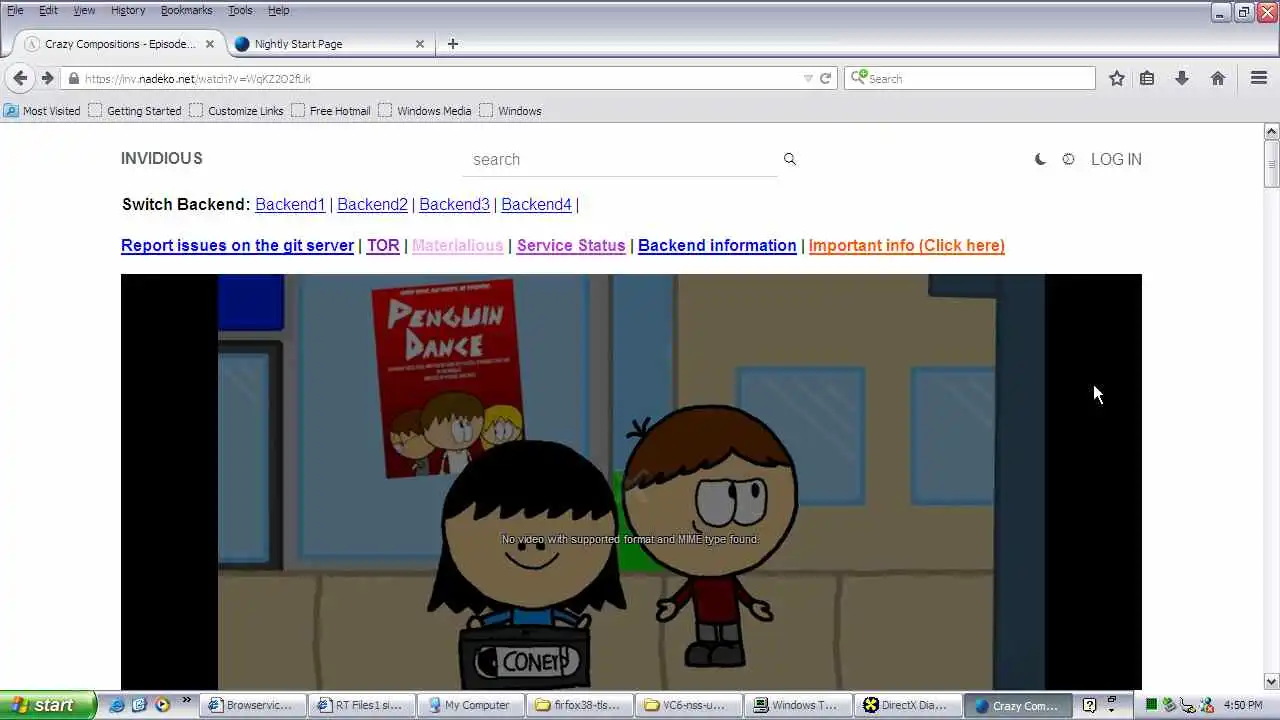Image resolution: width=1280 pixels, height=720 pixels.
Task: Switch to the Nightly Start Page tab
Action: point(328,44)
